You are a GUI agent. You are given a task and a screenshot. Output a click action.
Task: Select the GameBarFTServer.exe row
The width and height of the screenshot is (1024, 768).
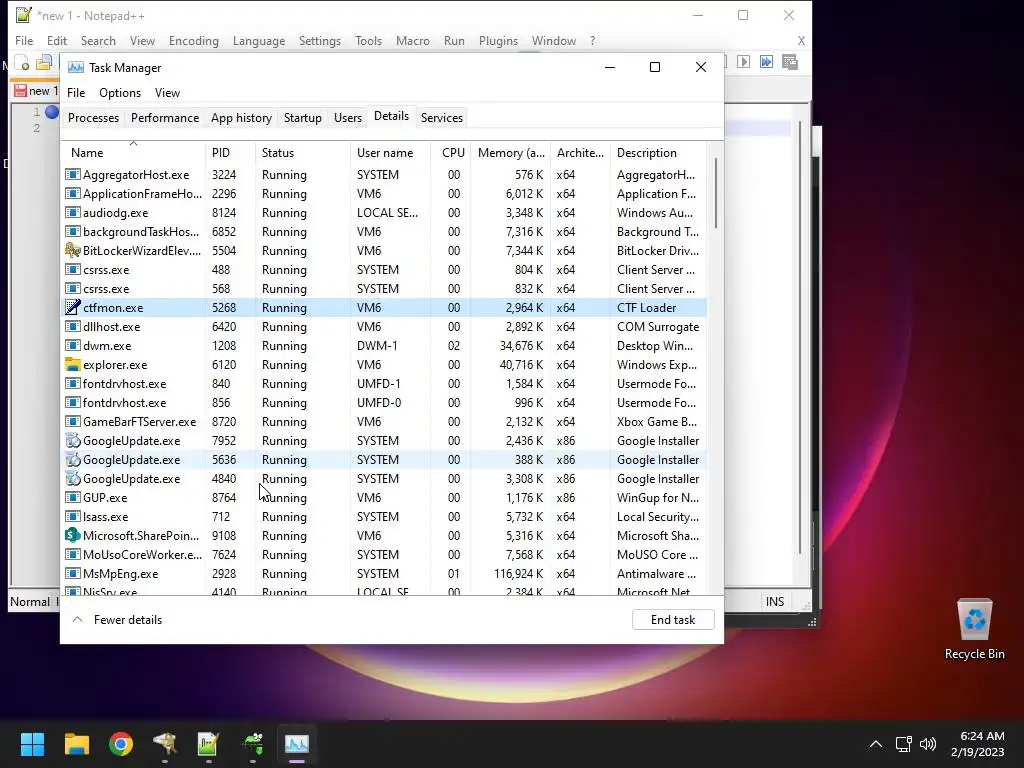(385, 422)
